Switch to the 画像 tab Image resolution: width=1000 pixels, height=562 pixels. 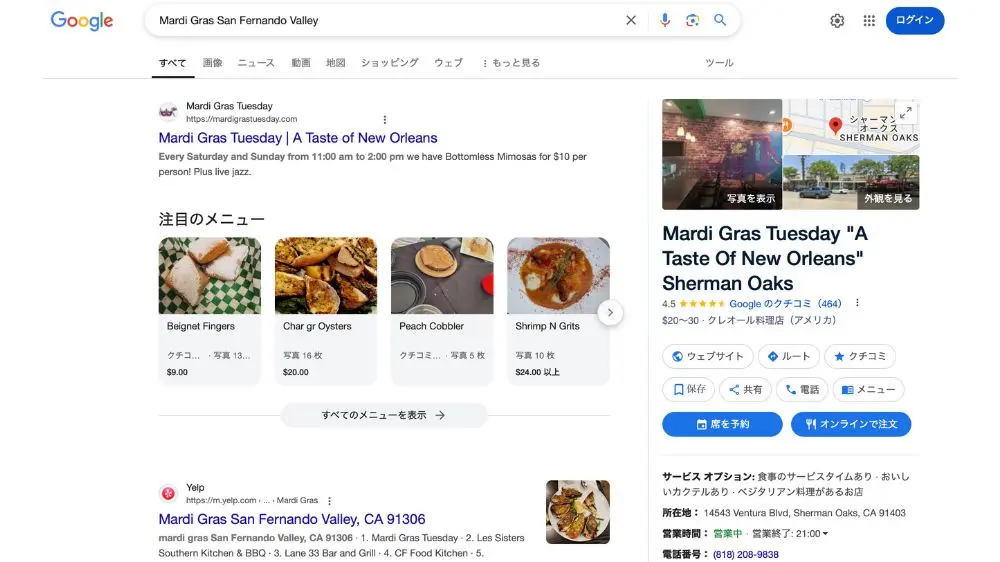tap(212, 63)
